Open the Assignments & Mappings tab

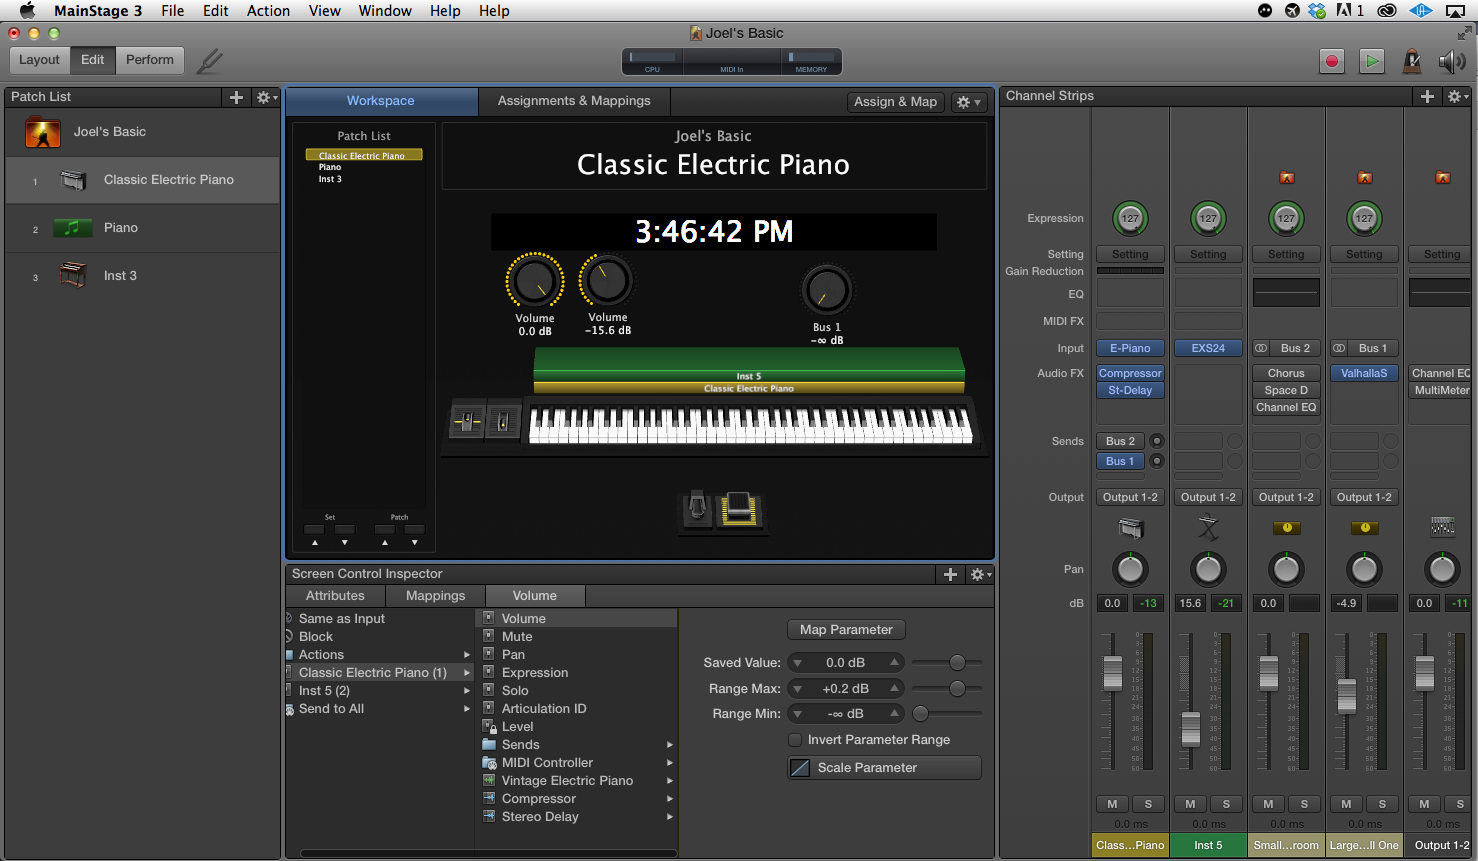(x=574, y=101)
